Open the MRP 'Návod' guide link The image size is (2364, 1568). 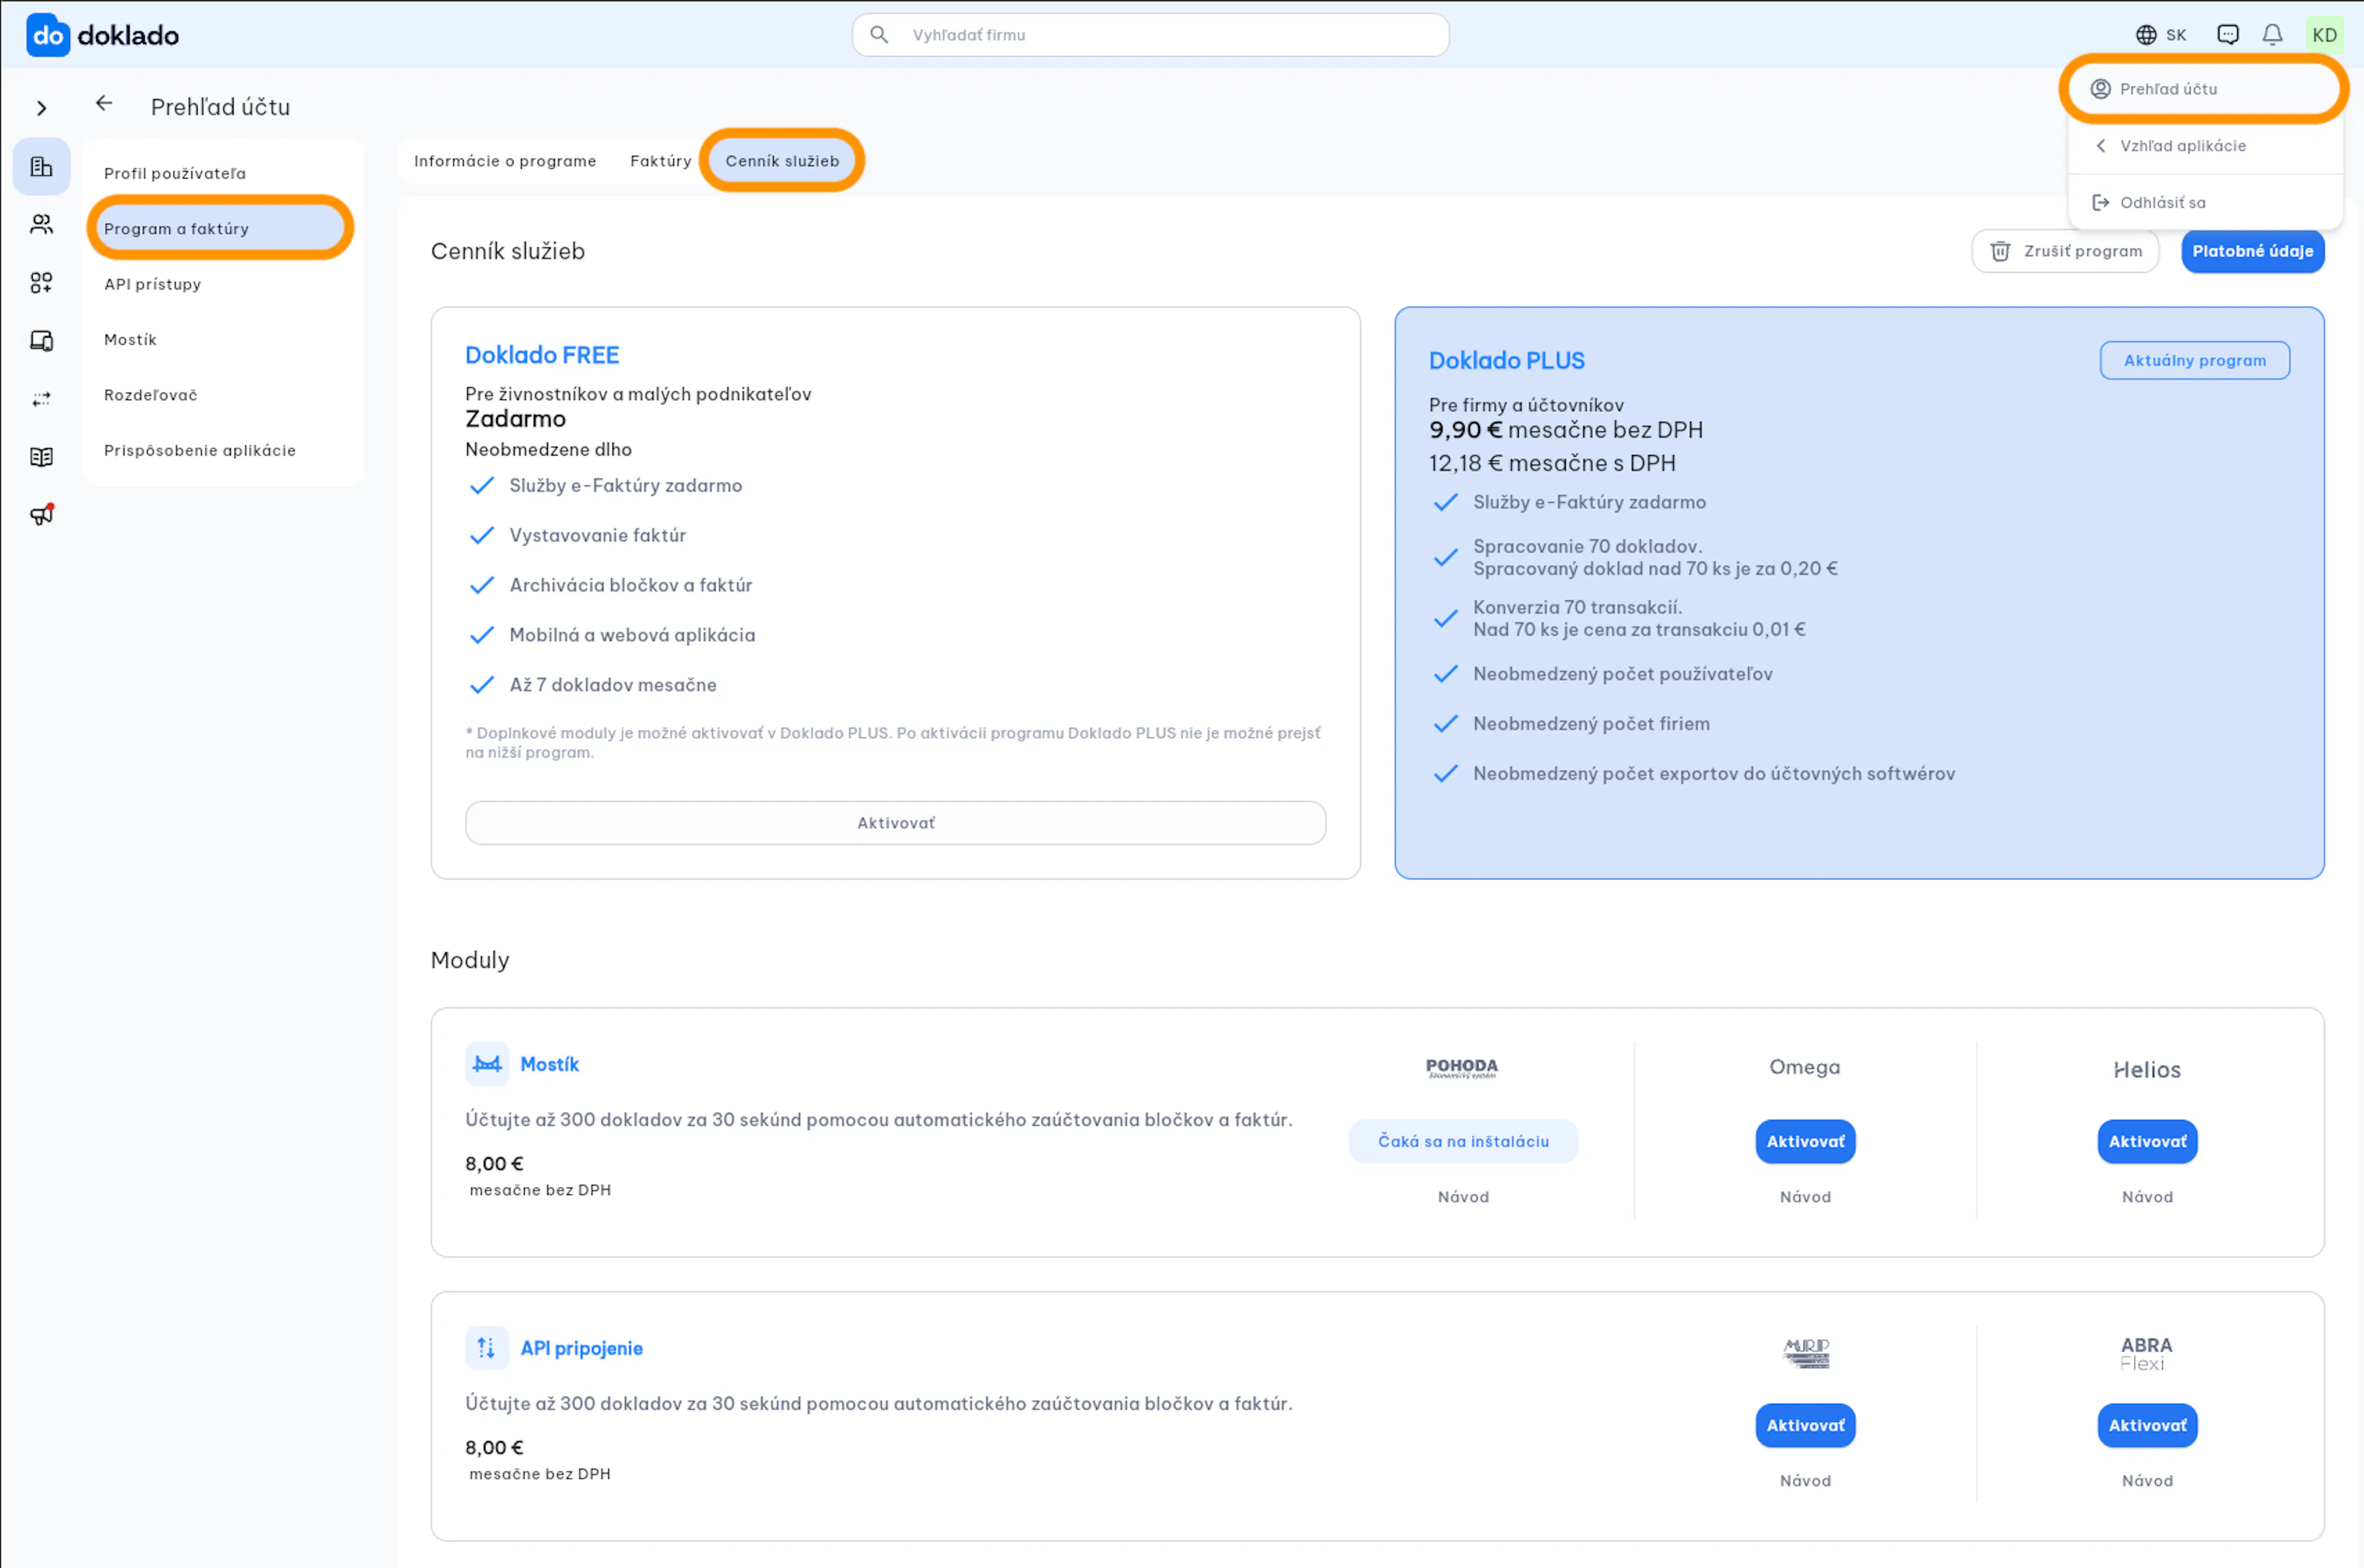click(1805, 1481)
